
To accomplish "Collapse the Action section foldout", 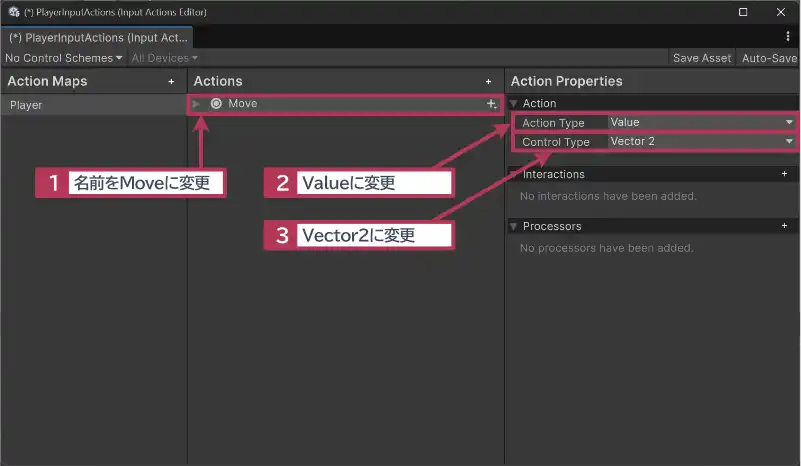I will pyautogui.click(x=514, y=103).
